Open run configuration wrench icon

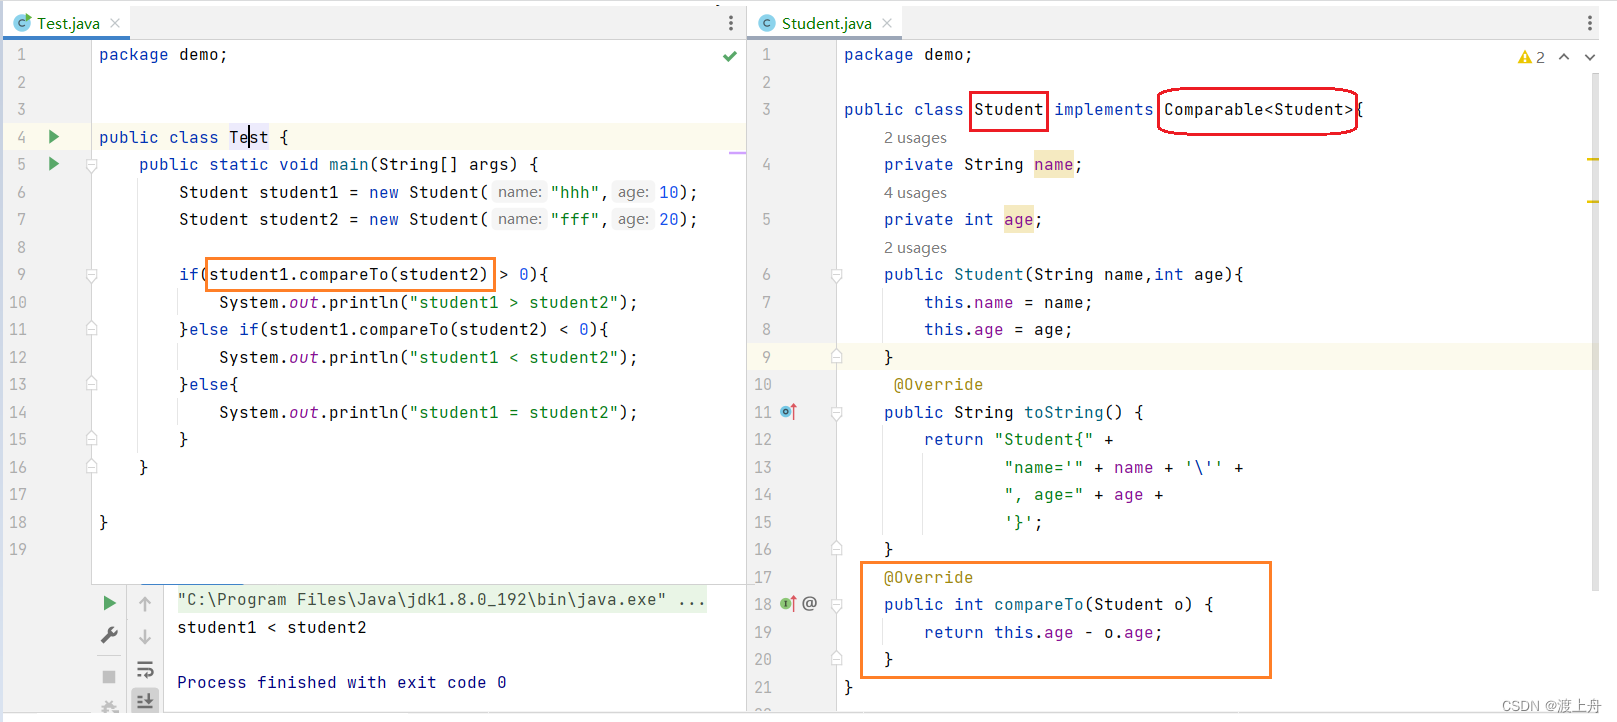pyautogui.click(x=109, y=635)
